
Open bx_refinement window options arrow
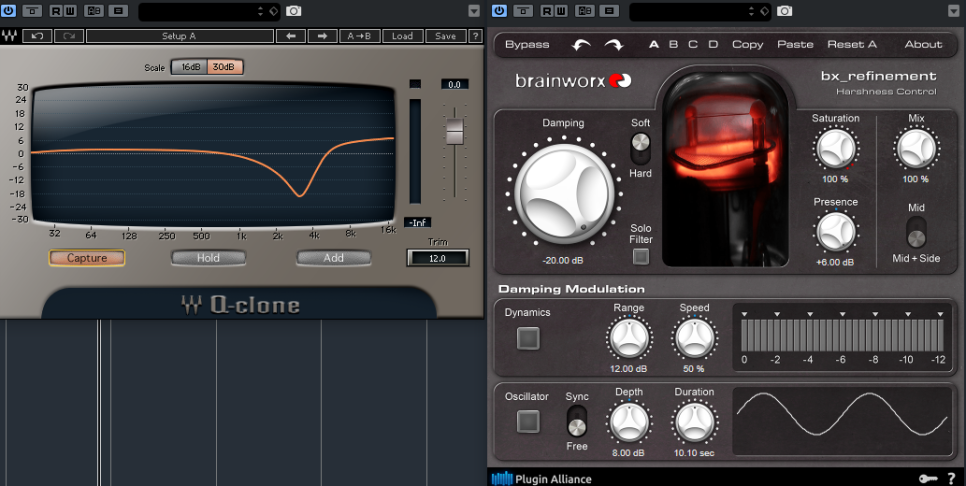[x=954, y=11]
